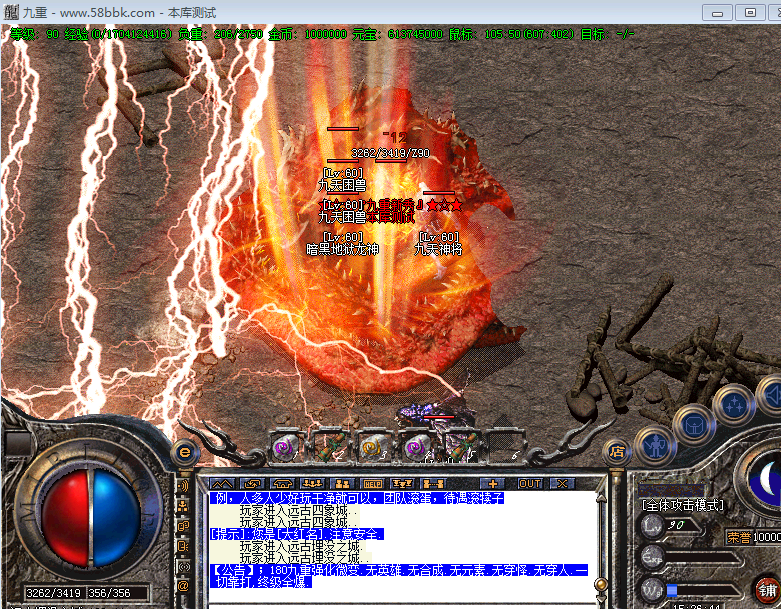Select the '暗黑地狱龙神' monster name
Viewport: 781px width, 609px height.
[x=343, y=248]
